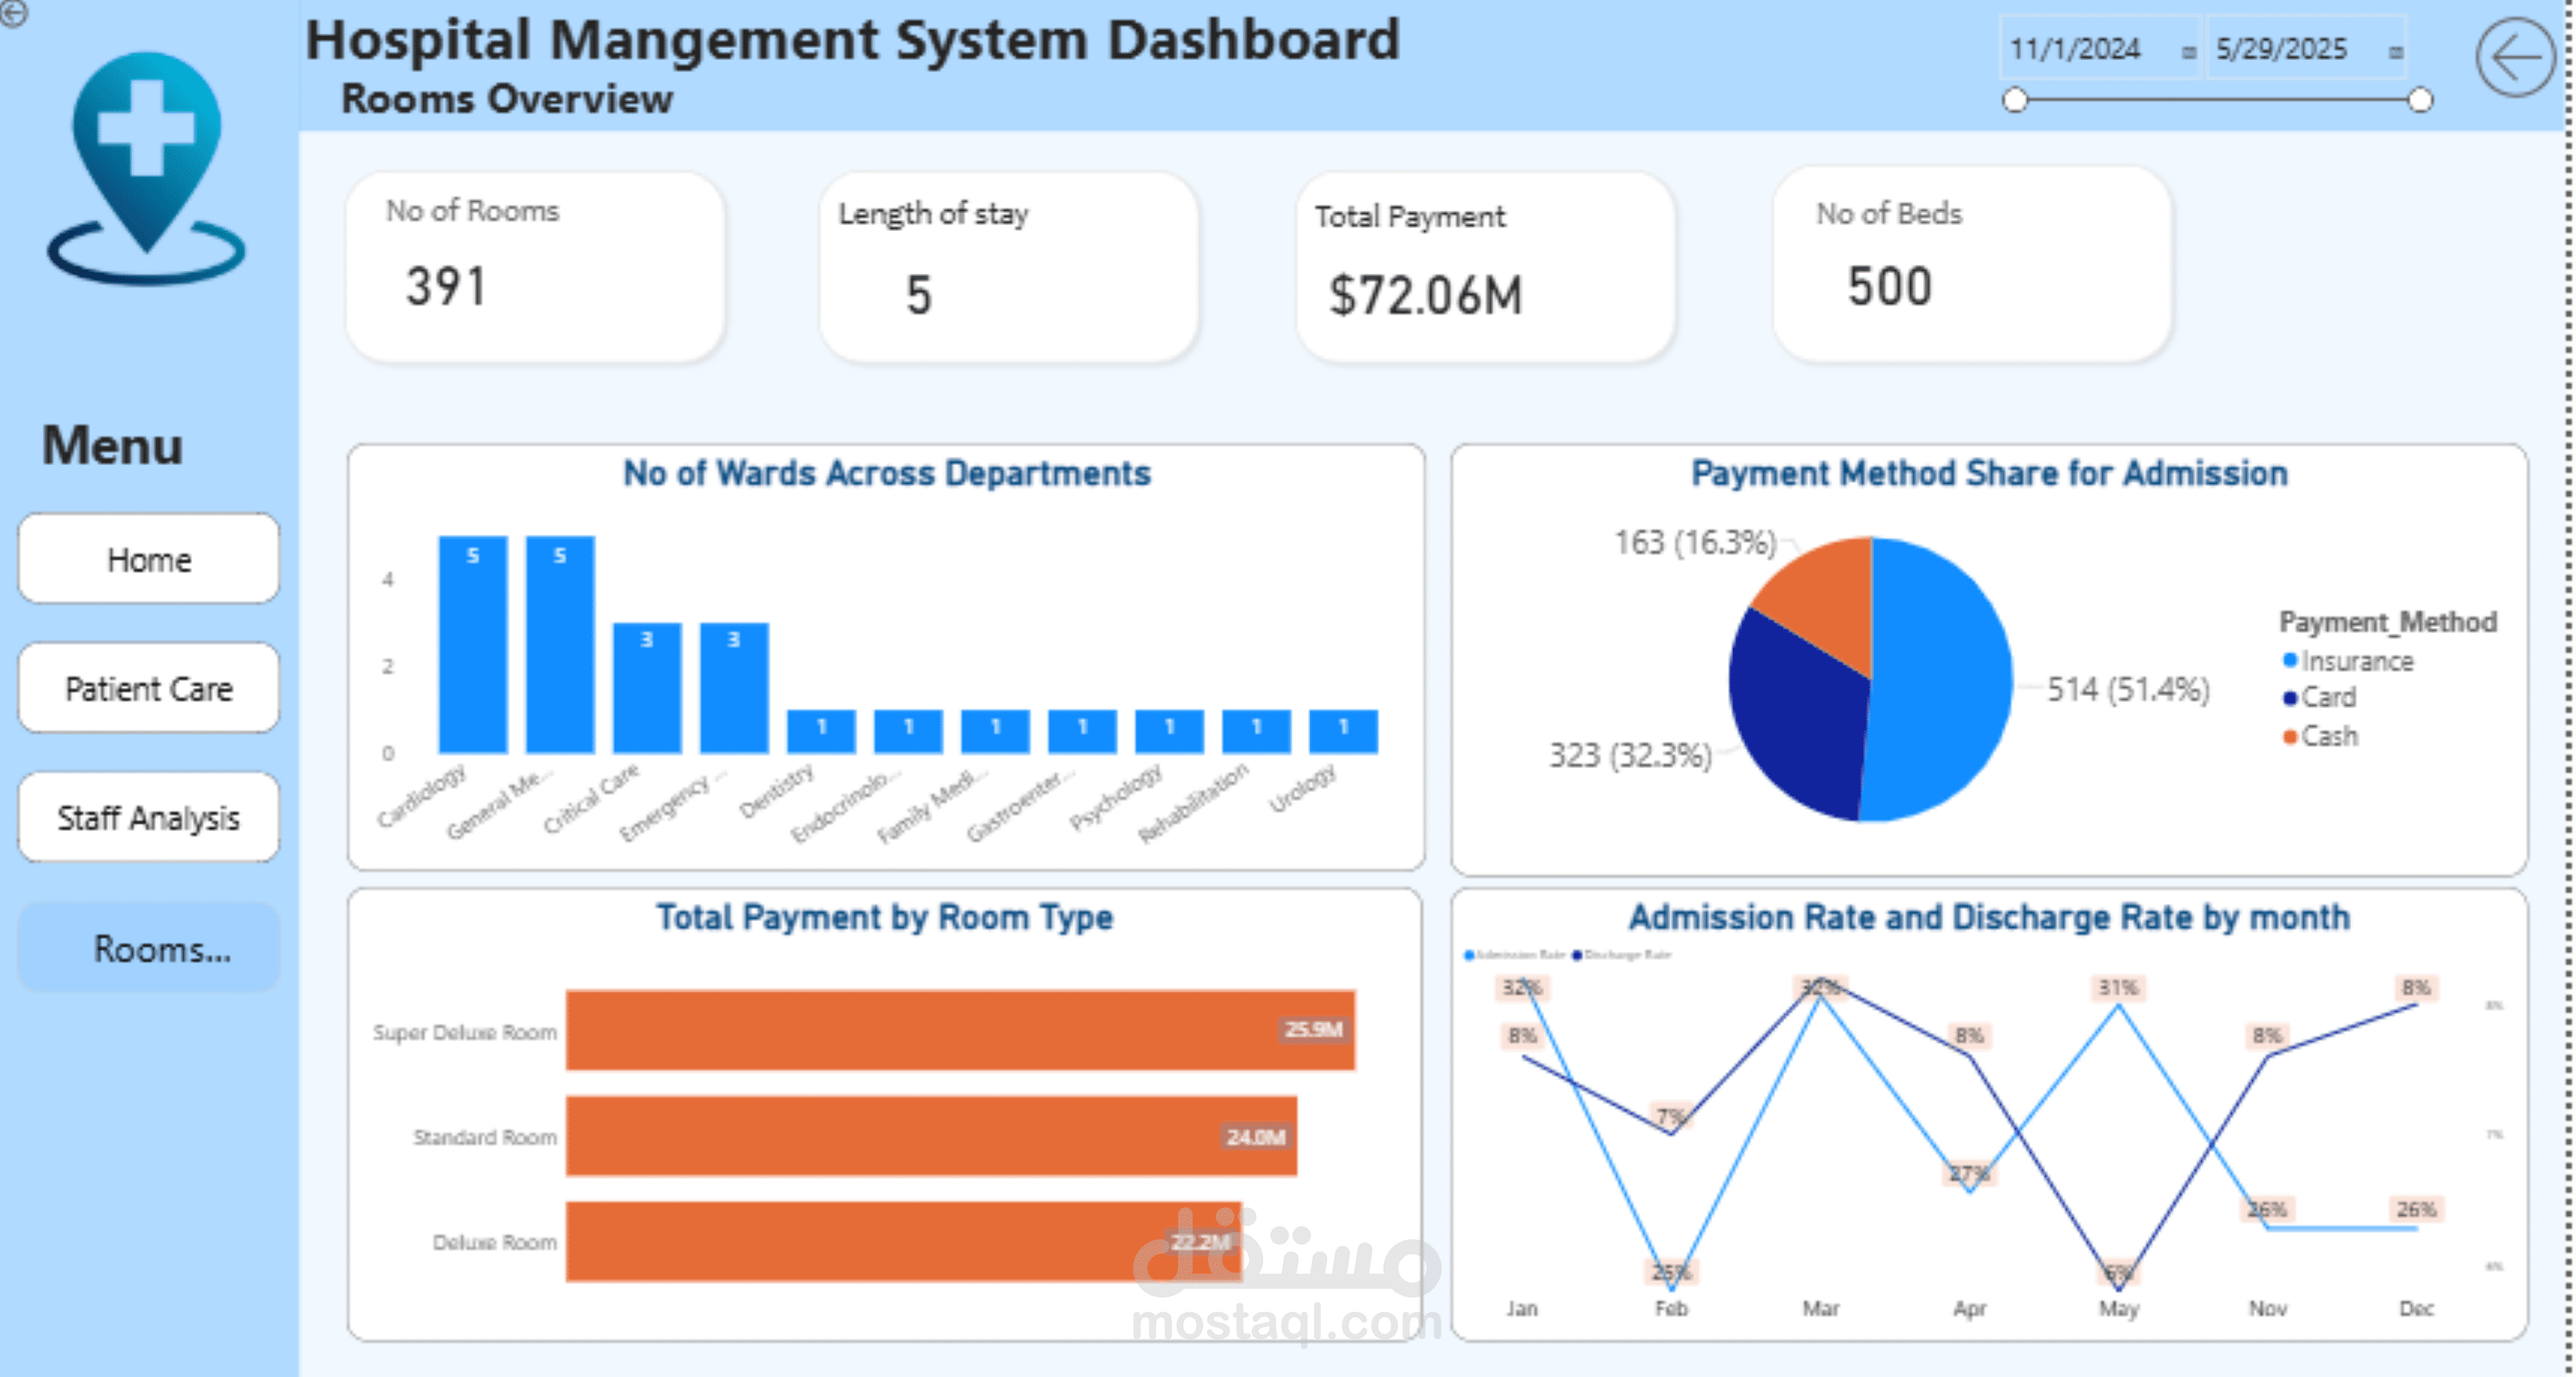Click the small back arrow at top-left corner
2576x1377 pixels.
13,13
